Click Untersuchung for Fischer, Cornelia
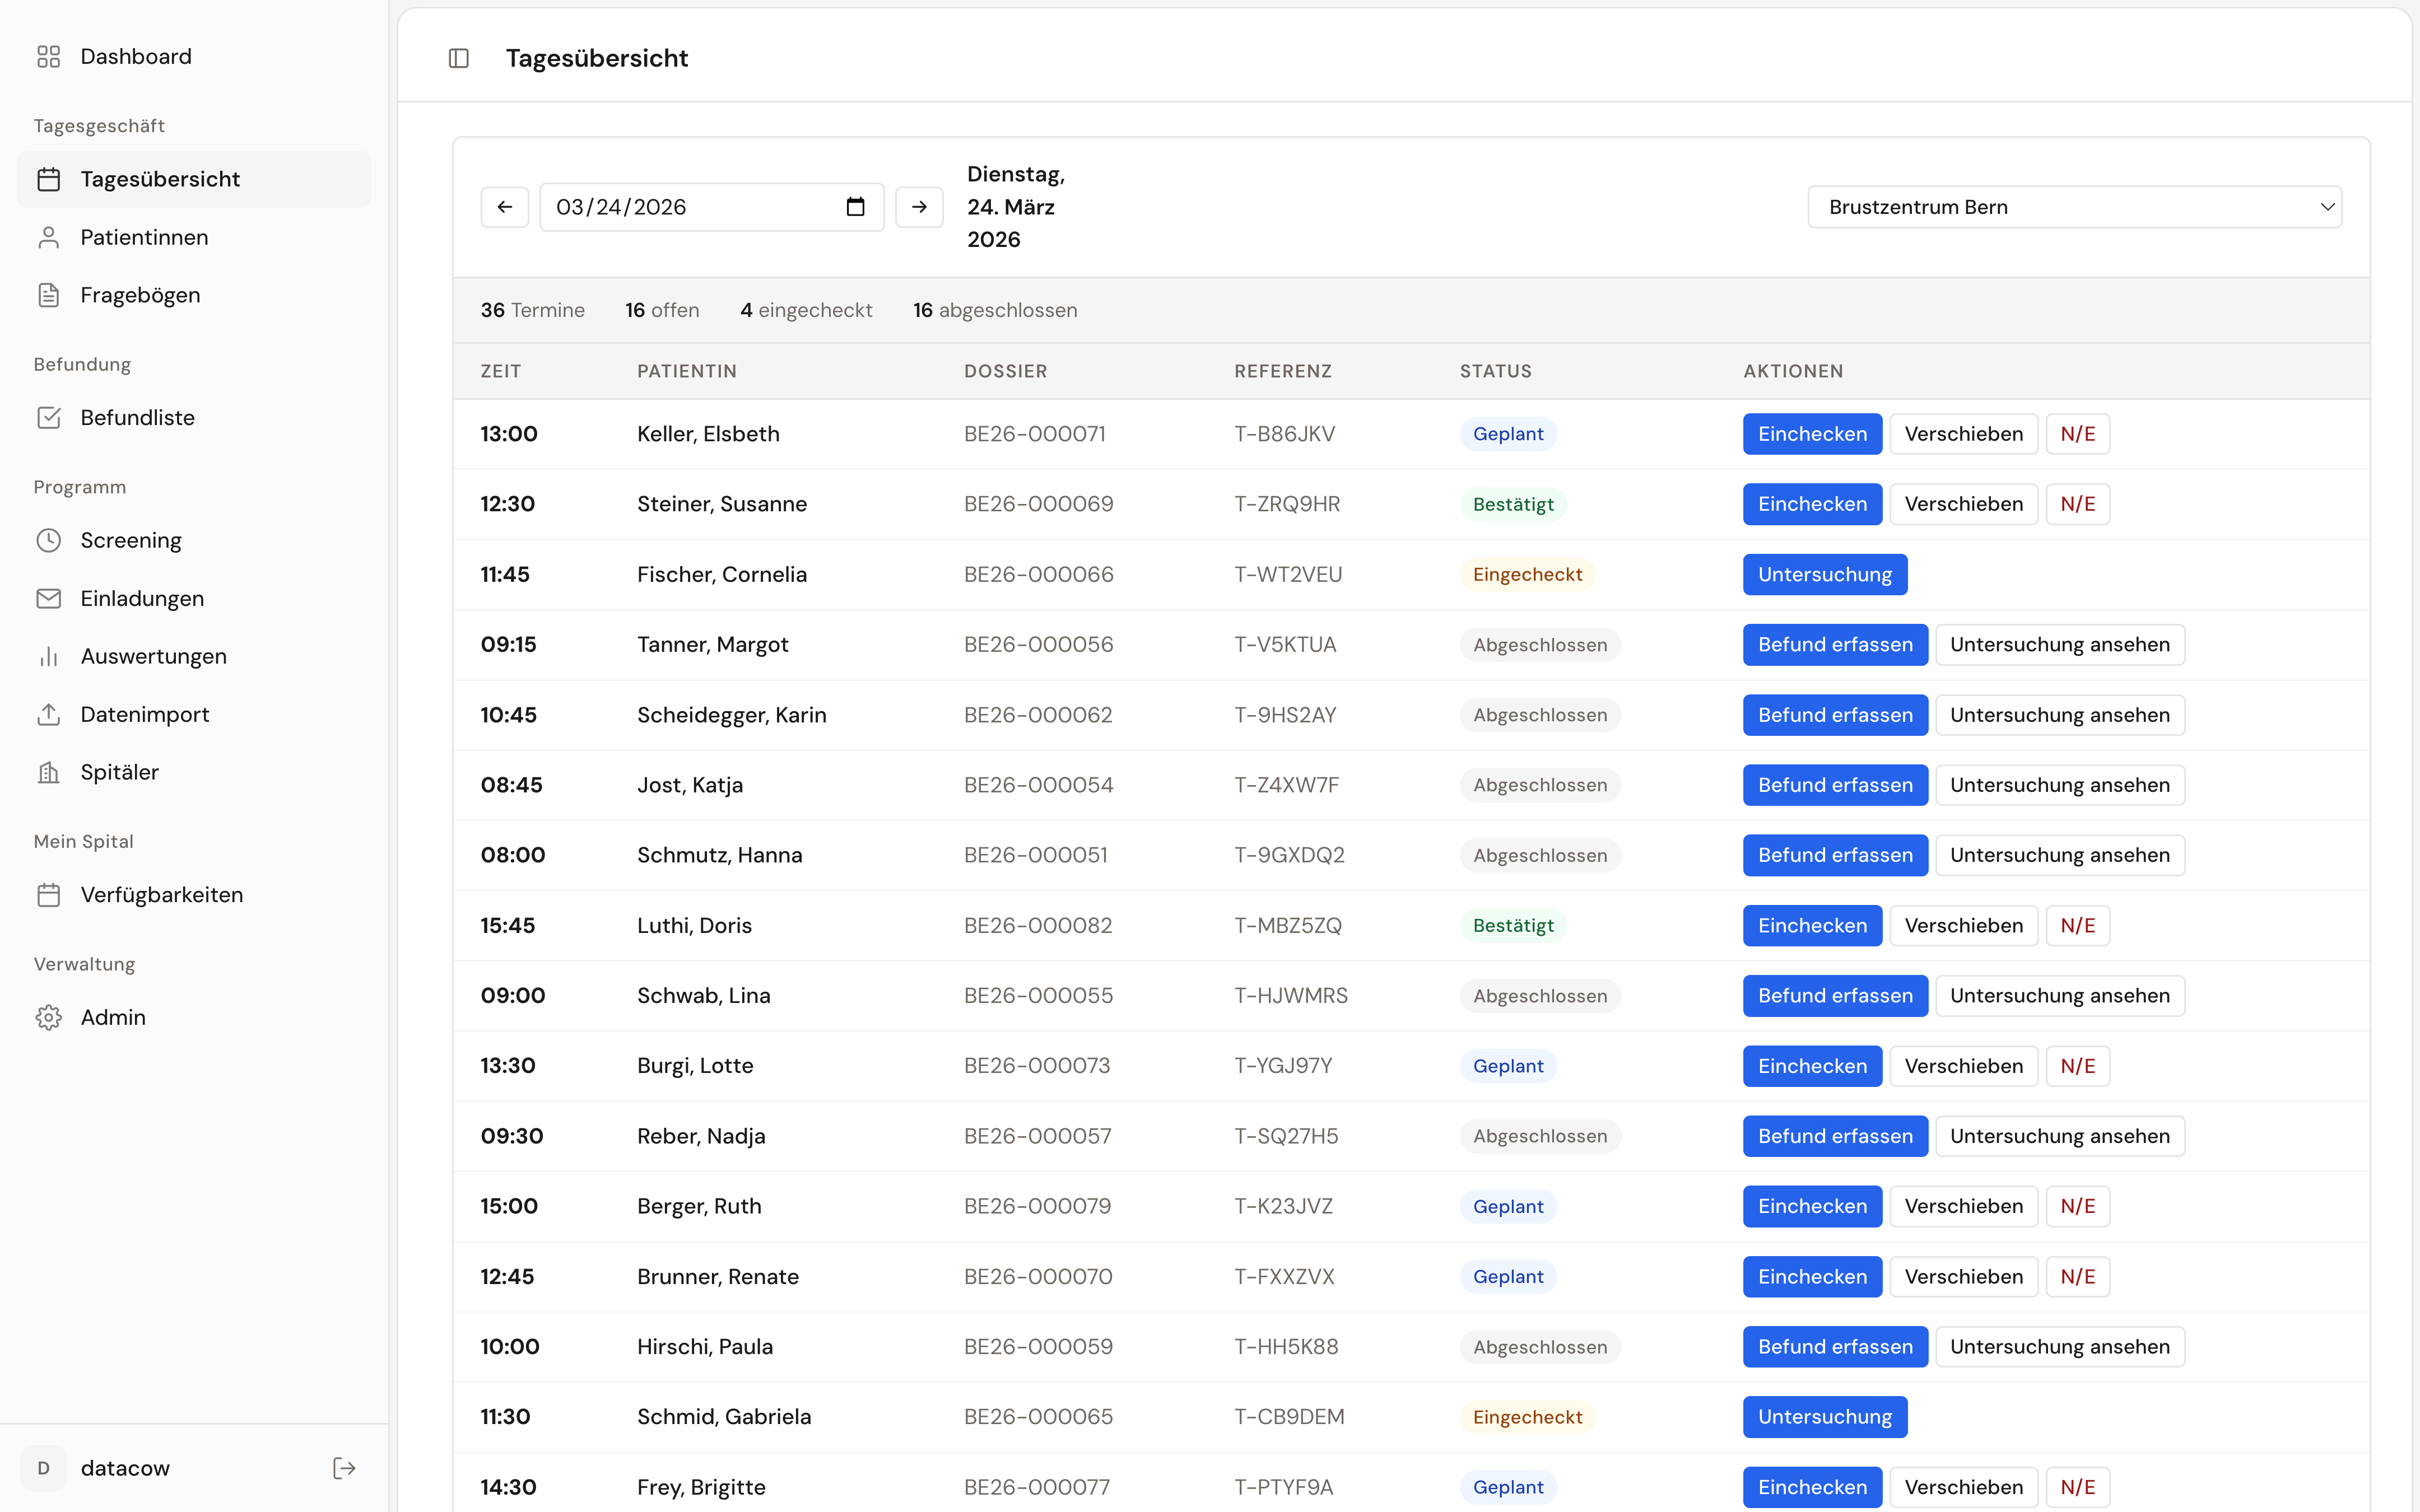The image size is (2420, 1512). tap(1824, 575)
